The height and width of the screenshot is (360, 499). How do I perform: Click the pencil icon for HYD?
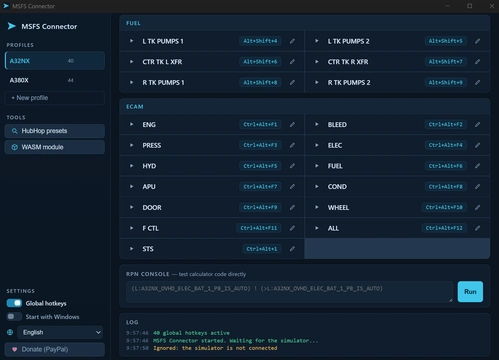click(x=292, y=166)
